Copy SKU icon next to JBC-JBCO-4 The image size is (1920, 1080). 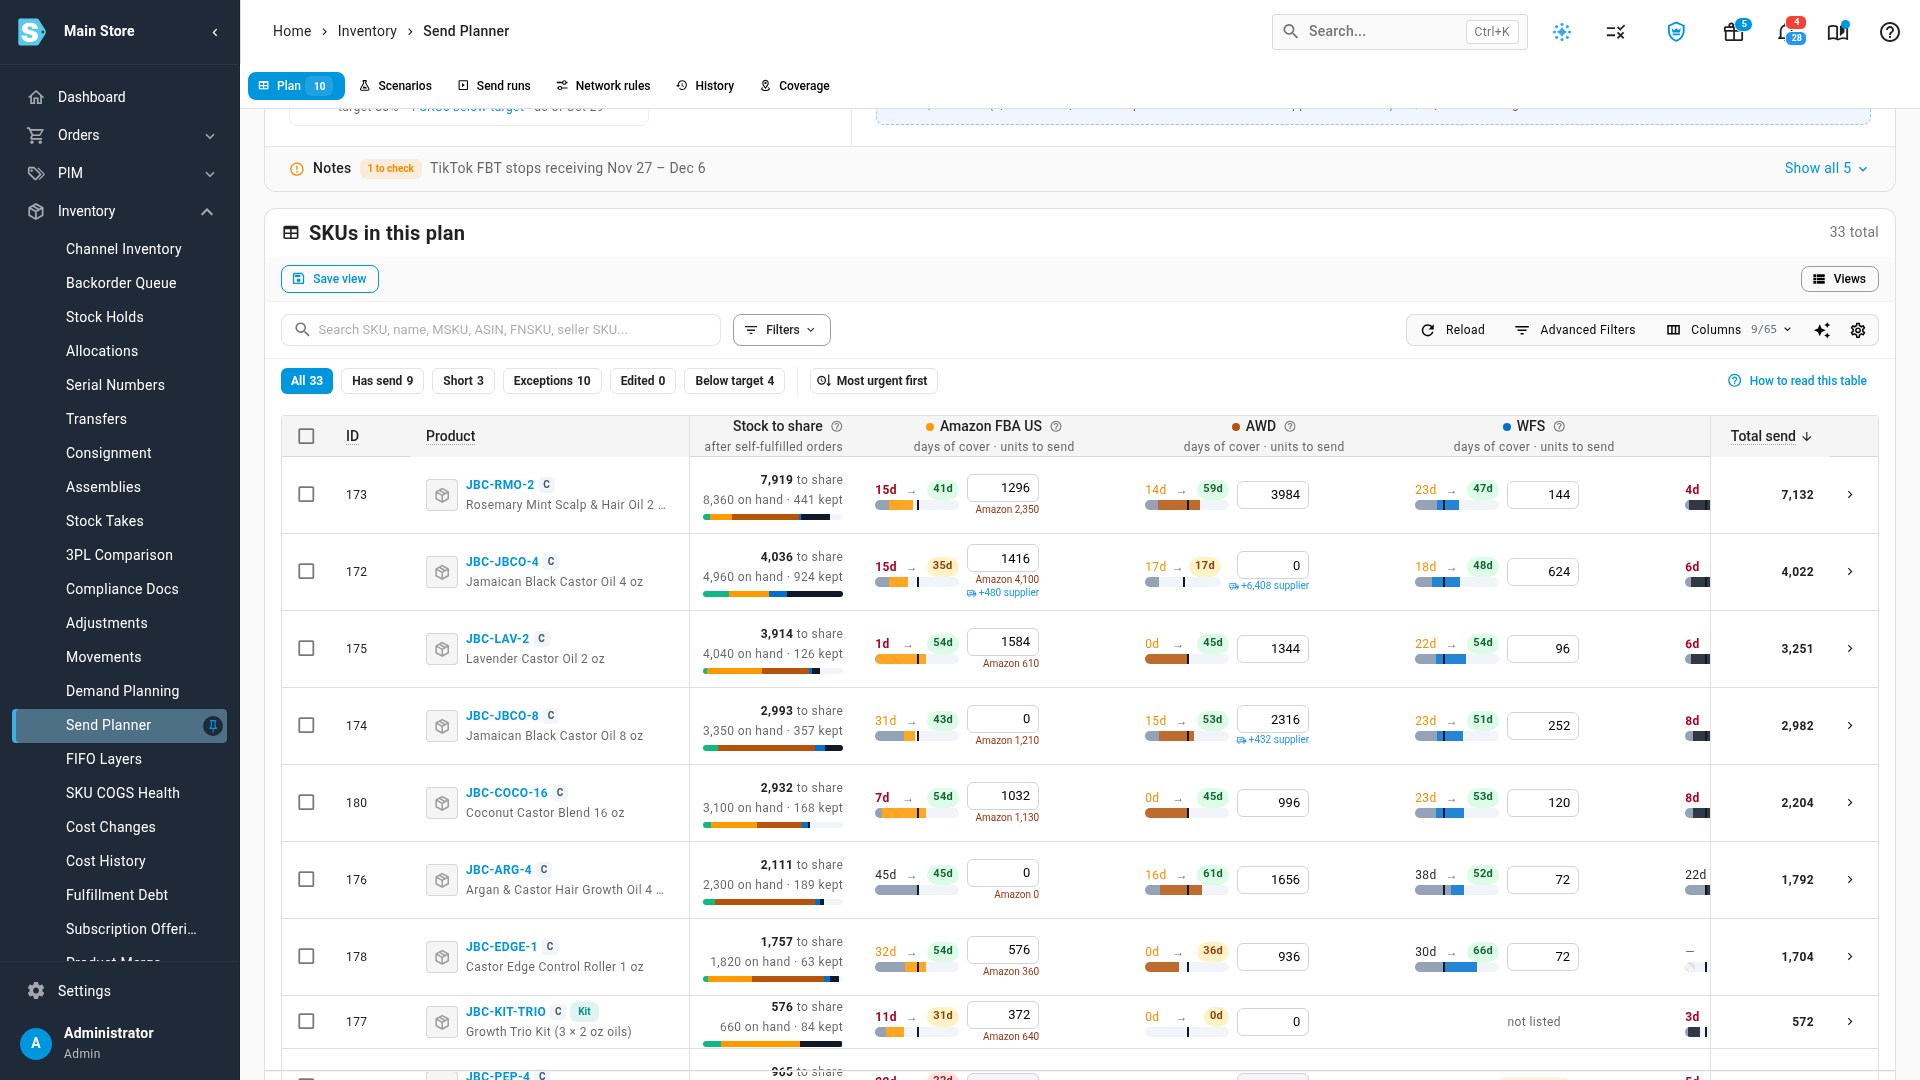pos(551,562)
